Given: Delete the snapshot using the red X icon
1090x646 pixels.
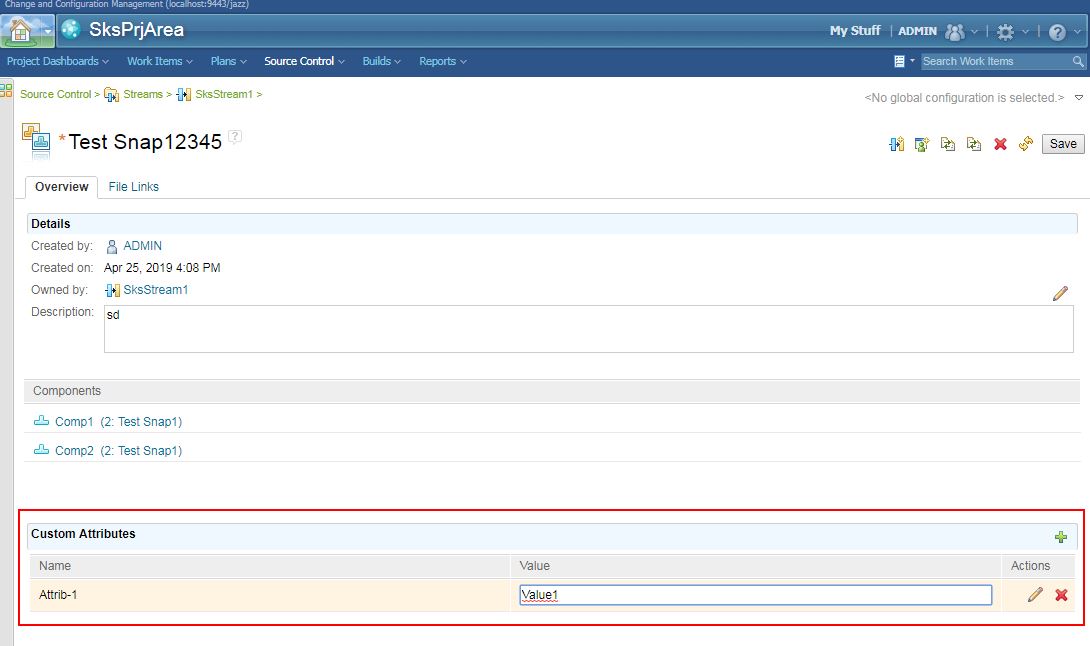Looking at the screenshot, I should pos(999,143).
